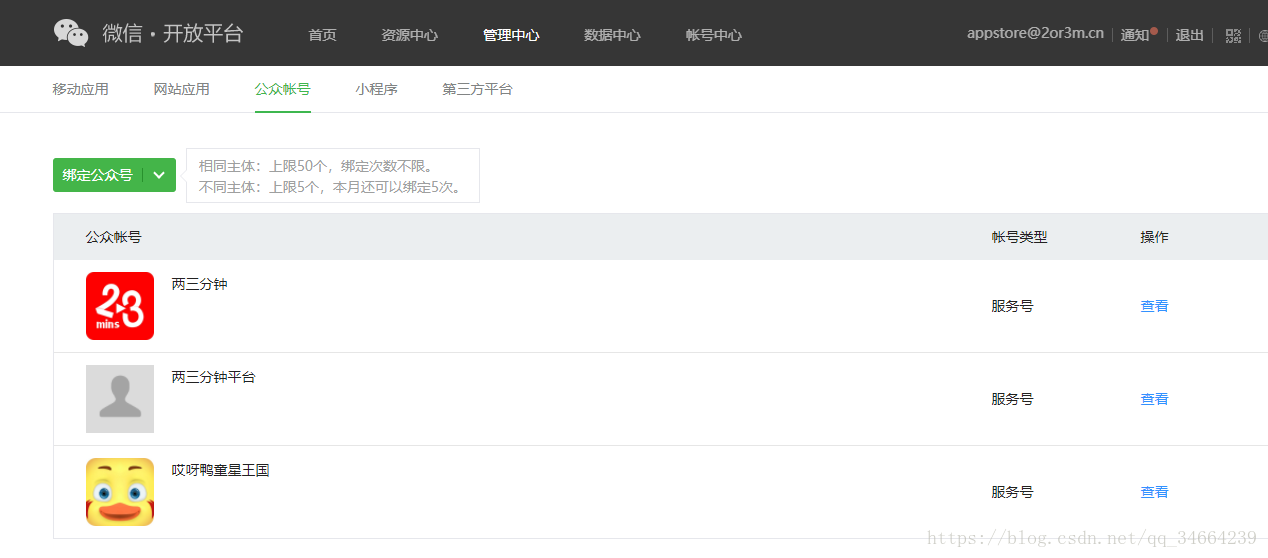Screen dimensions: 1268x558
Task: Click the 哎呀鸭童星王国 duck avatar
Action: [120, 492]
